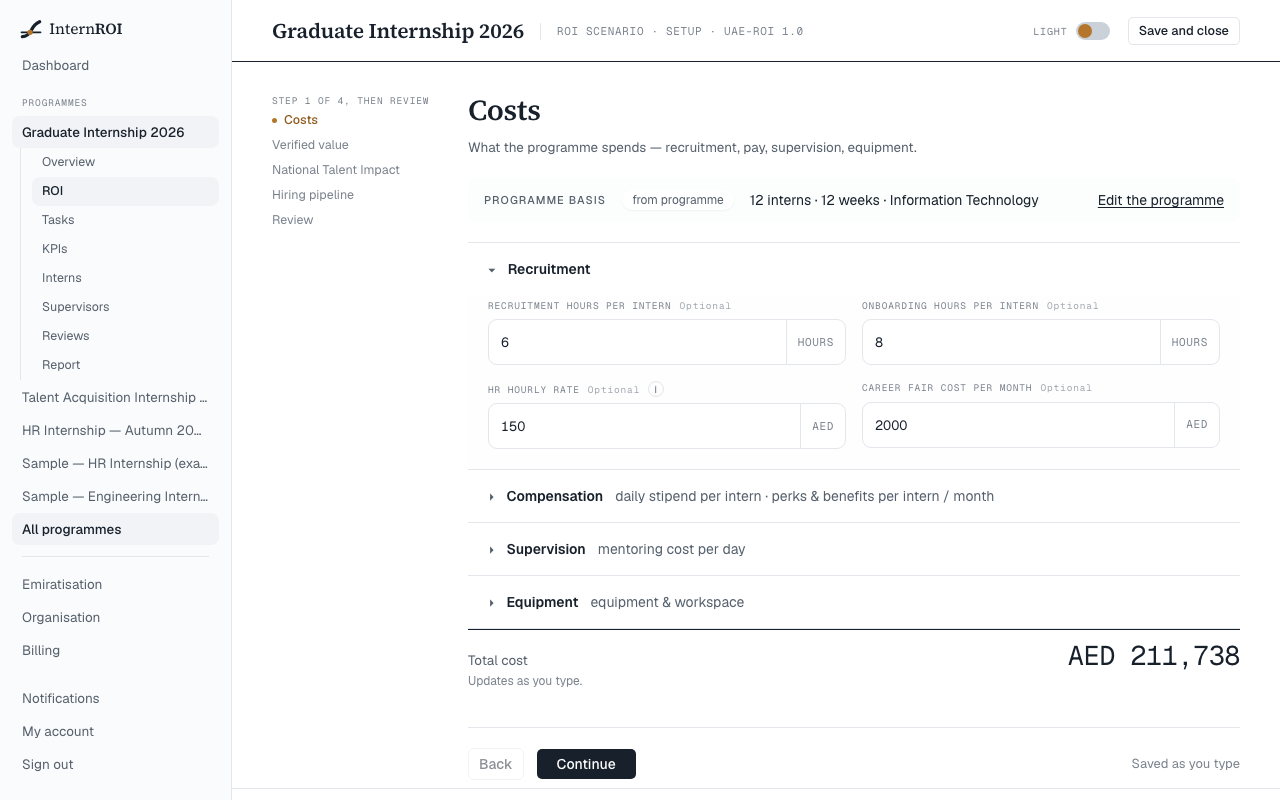Screen dimensions: 1280x800
Task: Select Sample — HR Internship programme
Action: click(115, 463)
